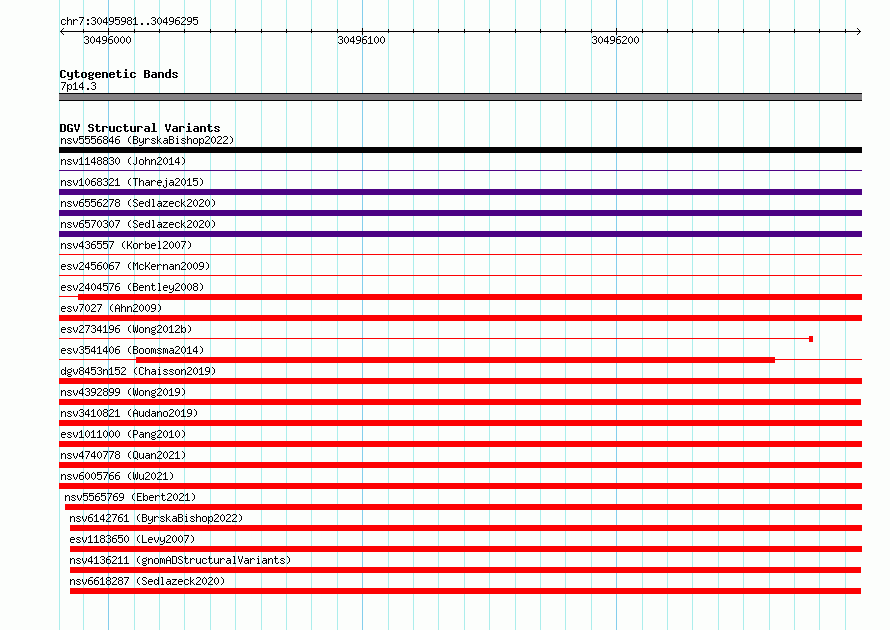Click nsv6618287 (Sedlazeck2020) label
This screenshot has width=890, height=630.
click(x=147, y=581)
